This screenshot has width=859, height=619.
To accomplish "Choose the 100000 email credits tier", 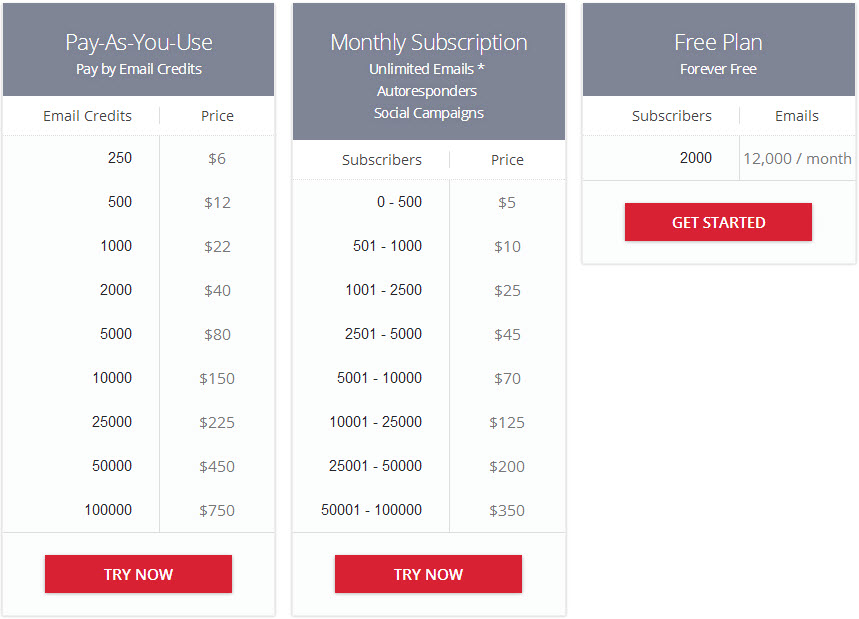I will tap(108, 510).
